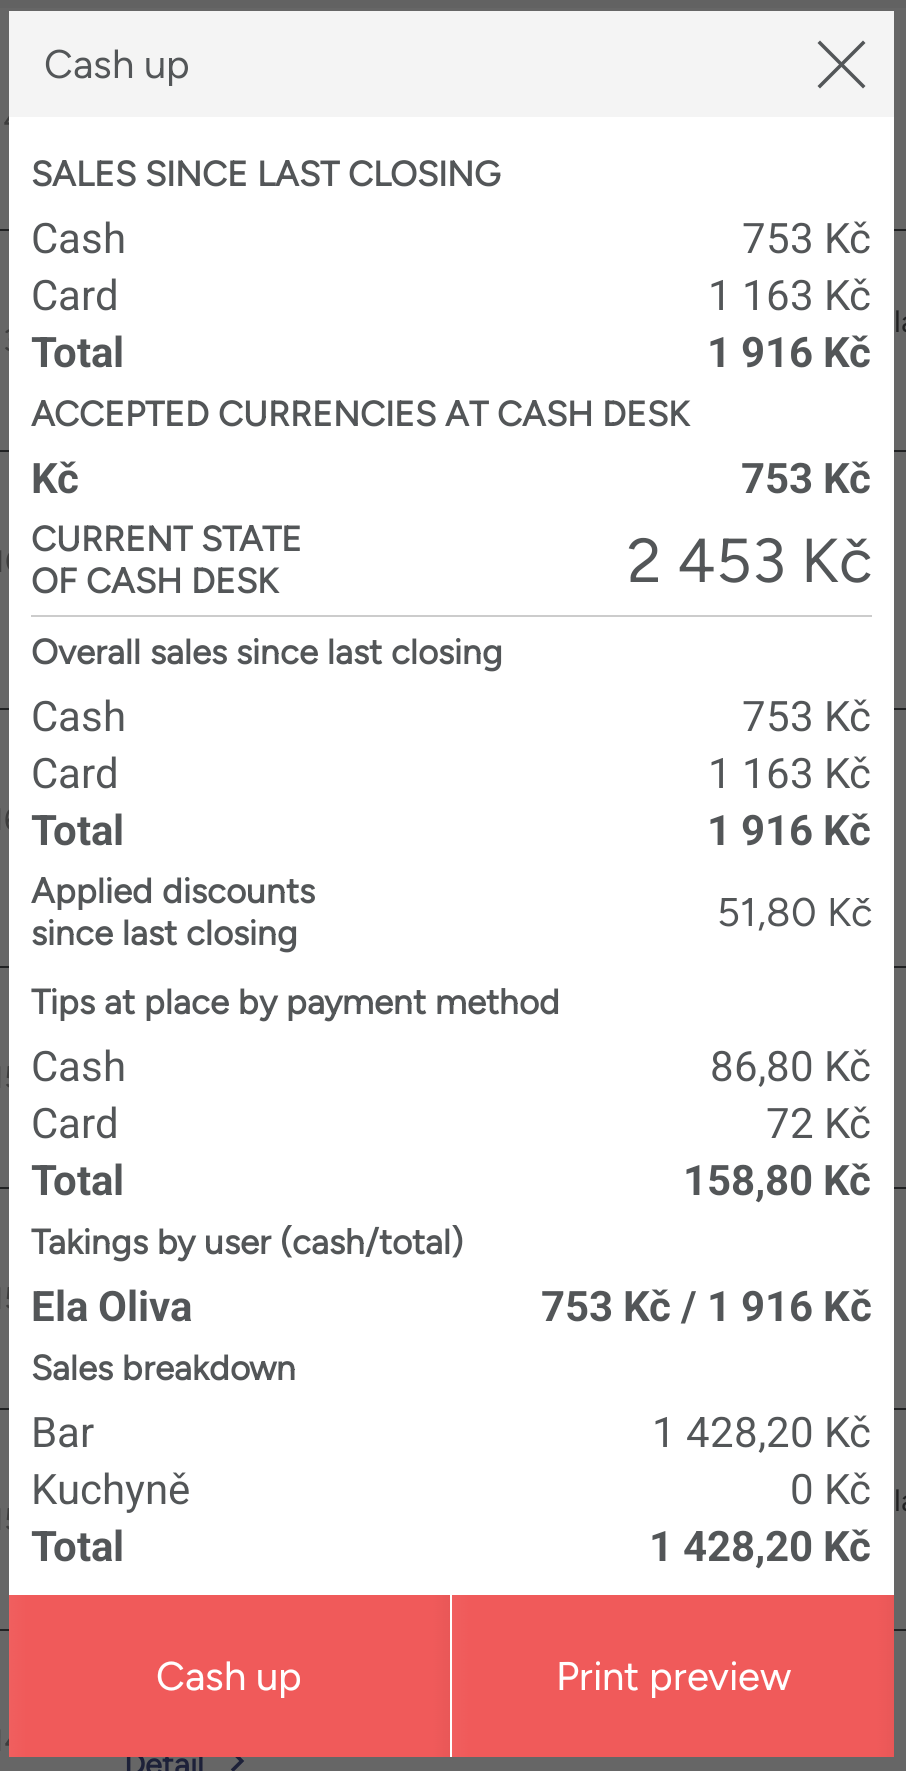Image resolution: width=906 pixels, height=1771 pixels.
Task: Click the 86,80 Kč cash tips value
Action: (x=790, y=1067)
